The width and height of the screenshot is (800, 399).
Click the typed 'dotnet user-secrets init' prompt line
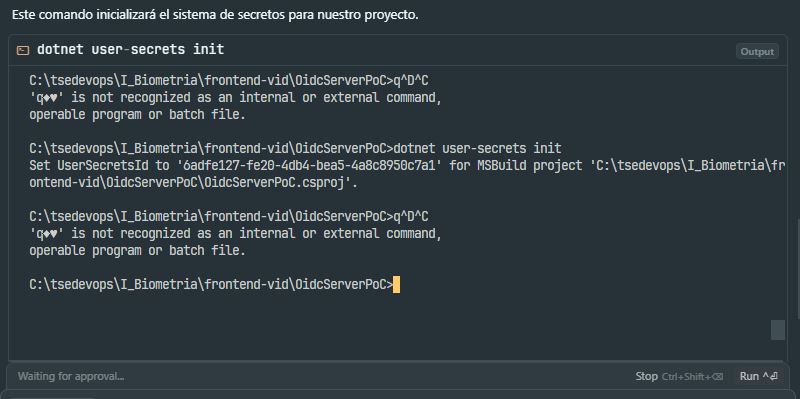[295, 148]
